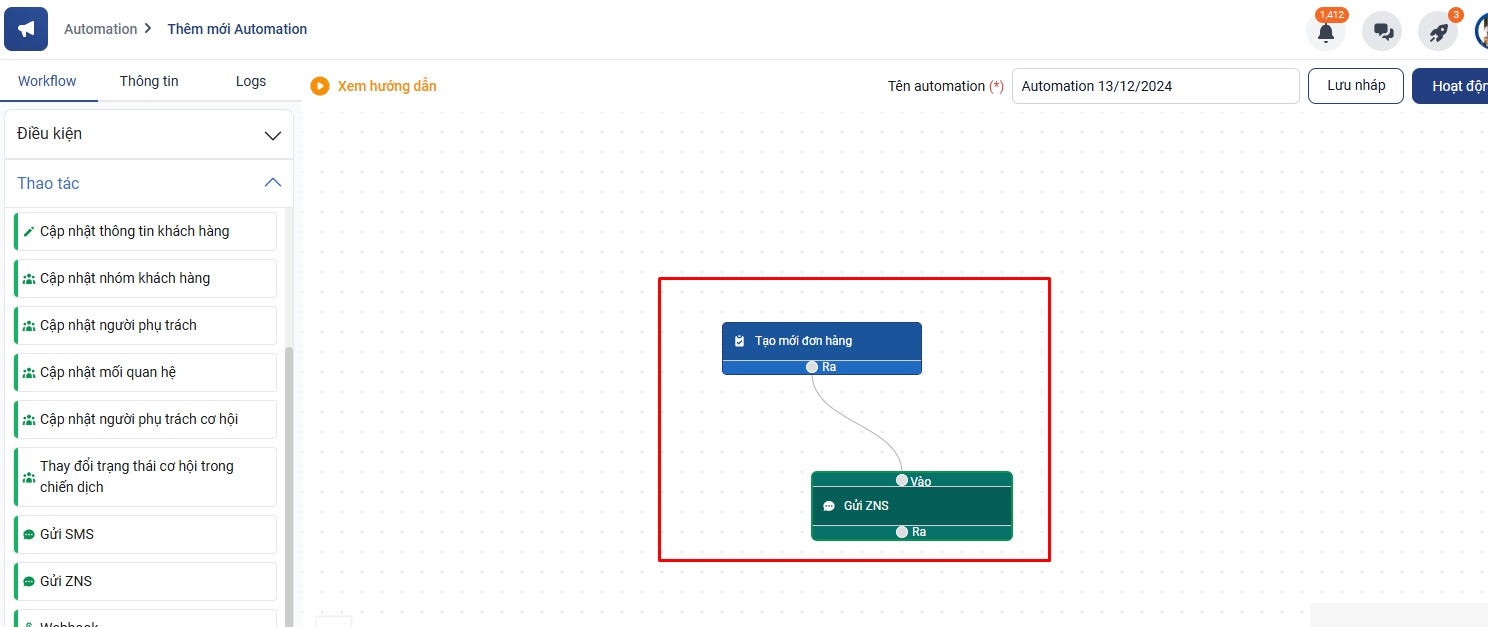Click the play icon beside Xem hướng dẫn
Image resolution: width=1488 pixels, height=627 pixels.
(x=320, y=86)
